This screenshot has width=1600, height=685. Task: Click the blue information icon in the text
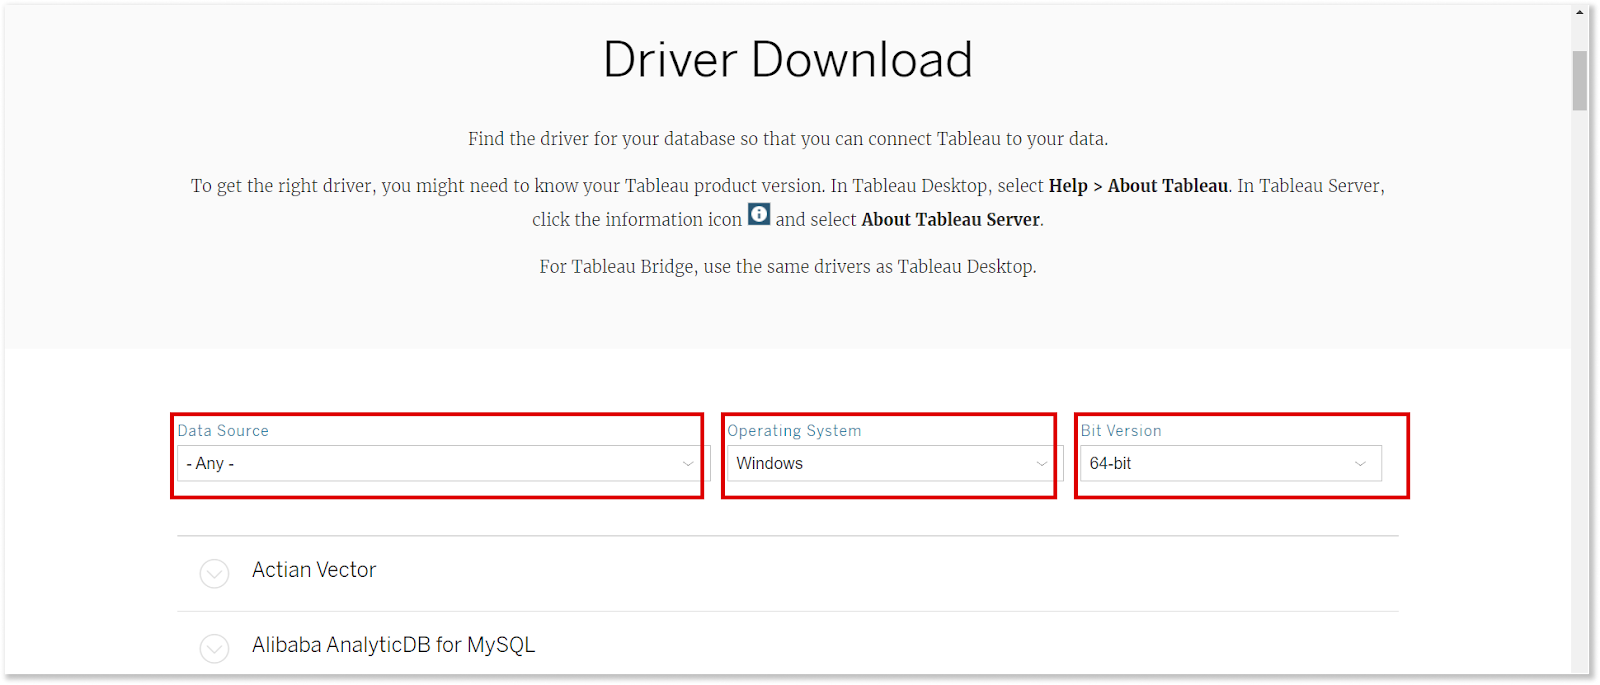[x=759, y=214]
